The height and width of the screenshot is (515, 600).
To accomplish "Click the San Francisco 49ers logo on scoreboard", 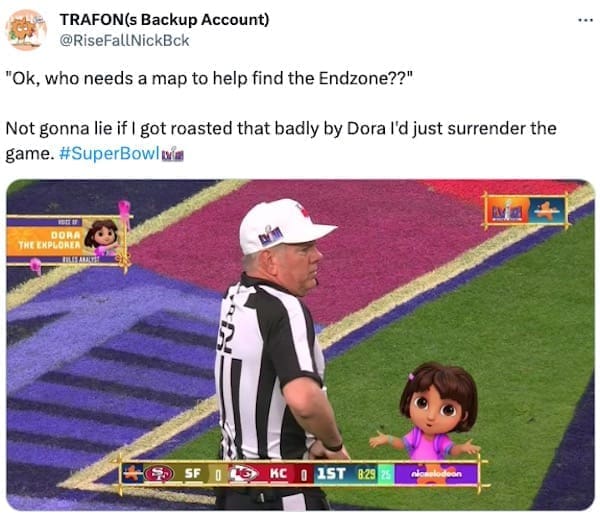I will 159,474.
